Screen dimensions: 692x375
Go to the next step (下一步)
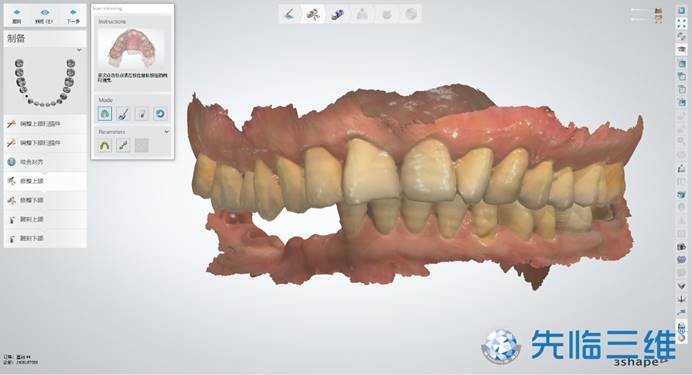pyautogui.click(x=73, y=15)
